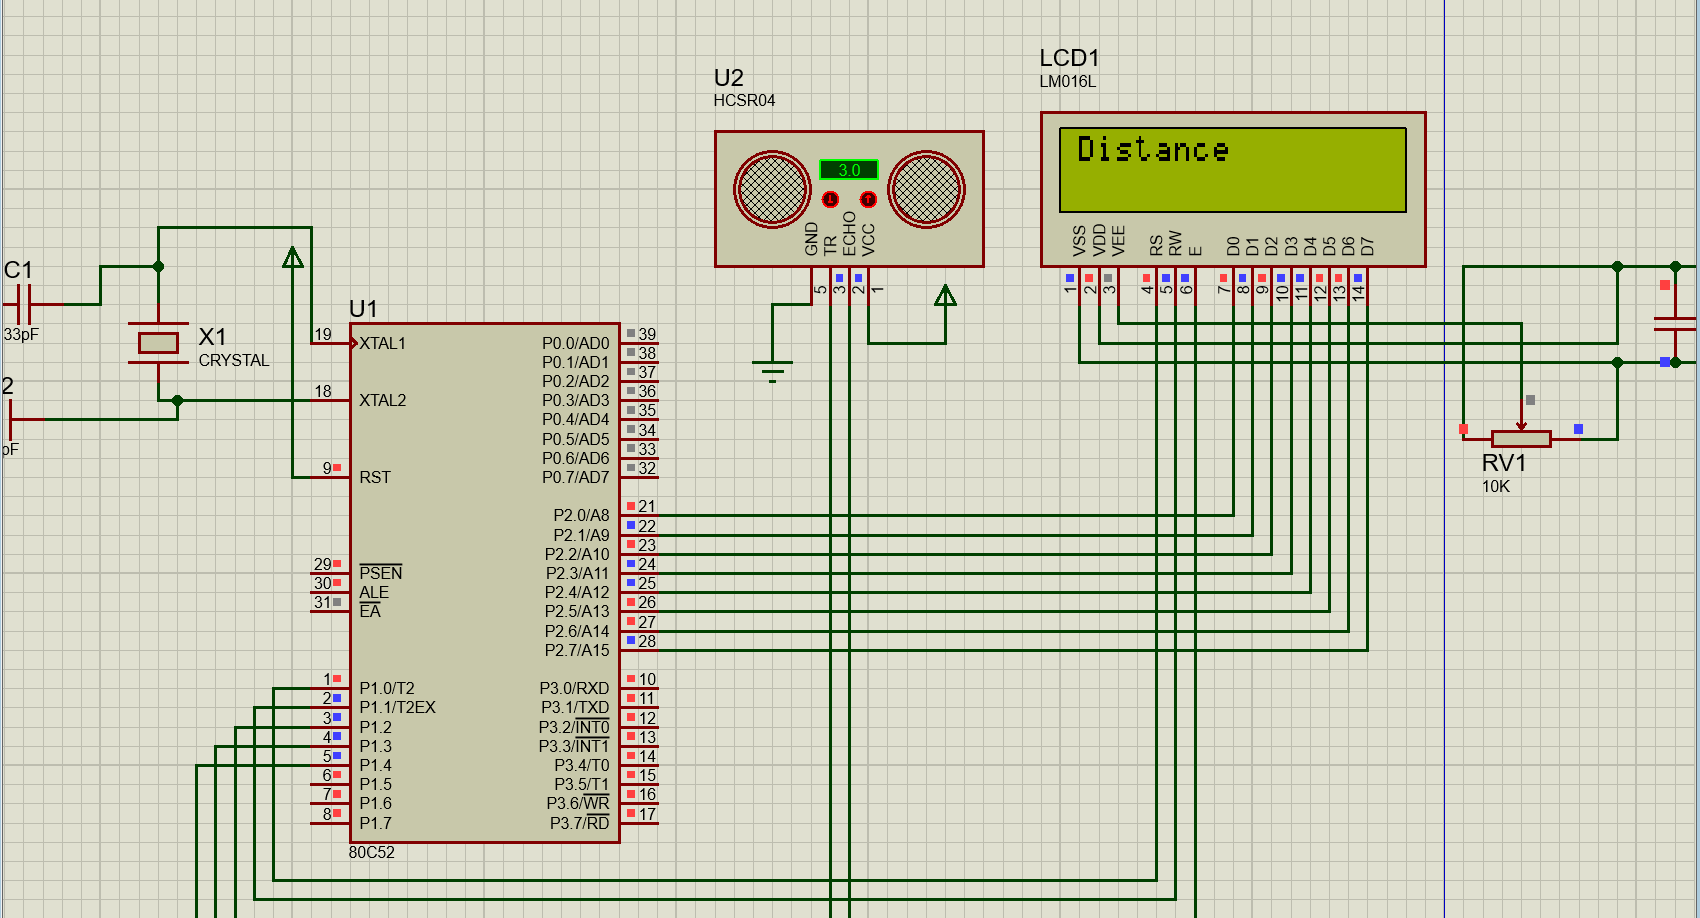Screen dimensions: 1700x918
Task: Select the C1 reference label
Action: pos(18,270)
